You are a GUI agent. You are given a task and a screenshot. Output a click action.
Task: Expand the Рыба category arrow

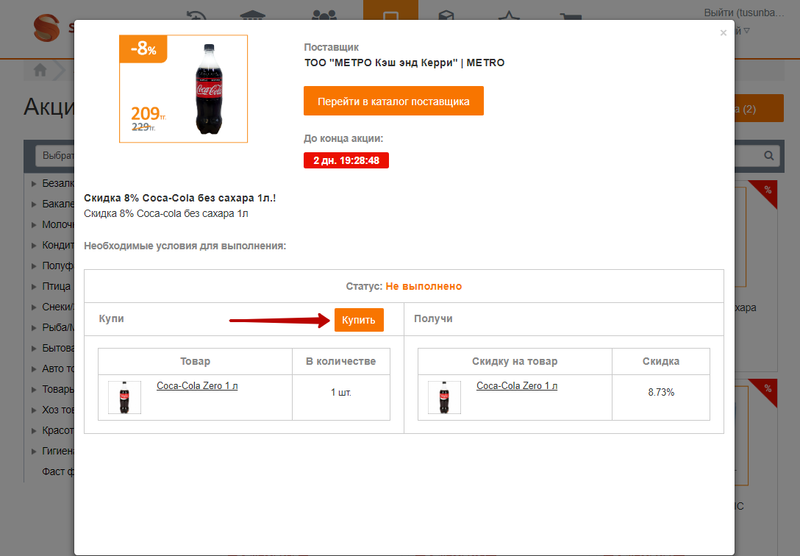(34, 327)
